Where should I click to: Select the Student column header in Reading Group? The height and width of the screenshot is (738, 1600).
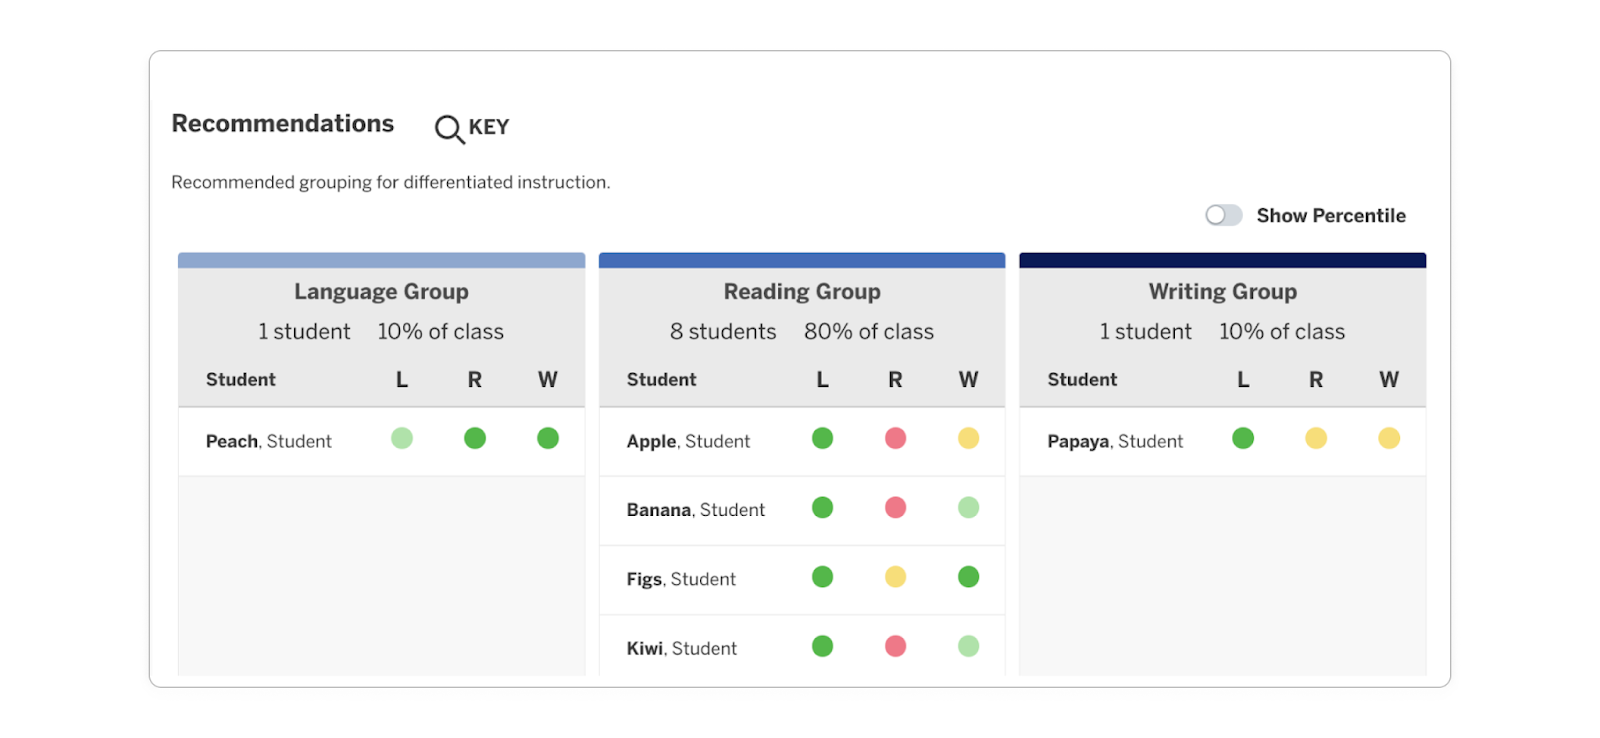[x=662, y=379]
